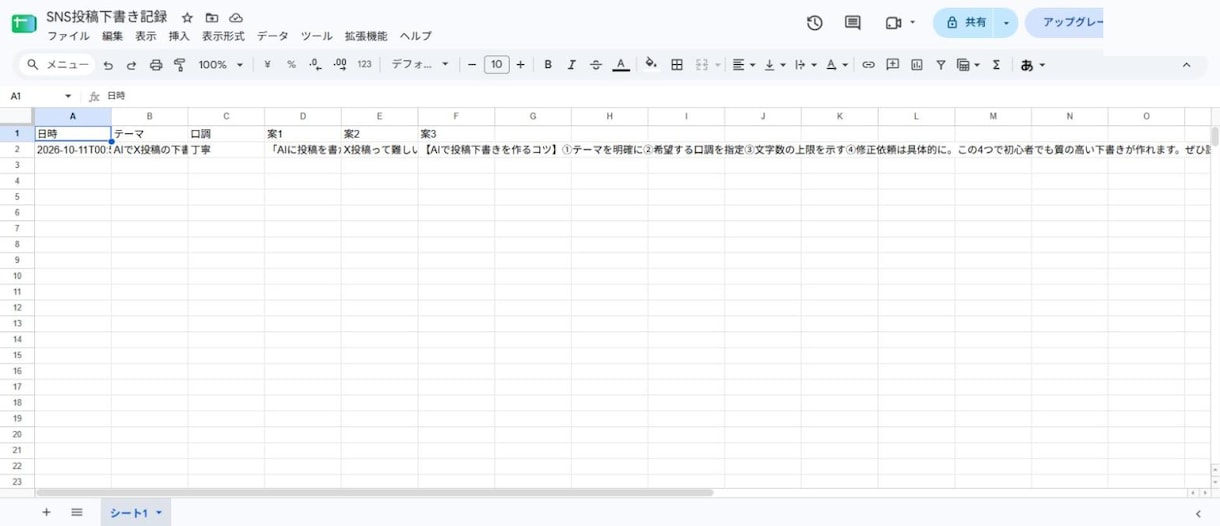Click the print icon in toolbar
The image size is (1220, 526).
click(x=156, y=65)
